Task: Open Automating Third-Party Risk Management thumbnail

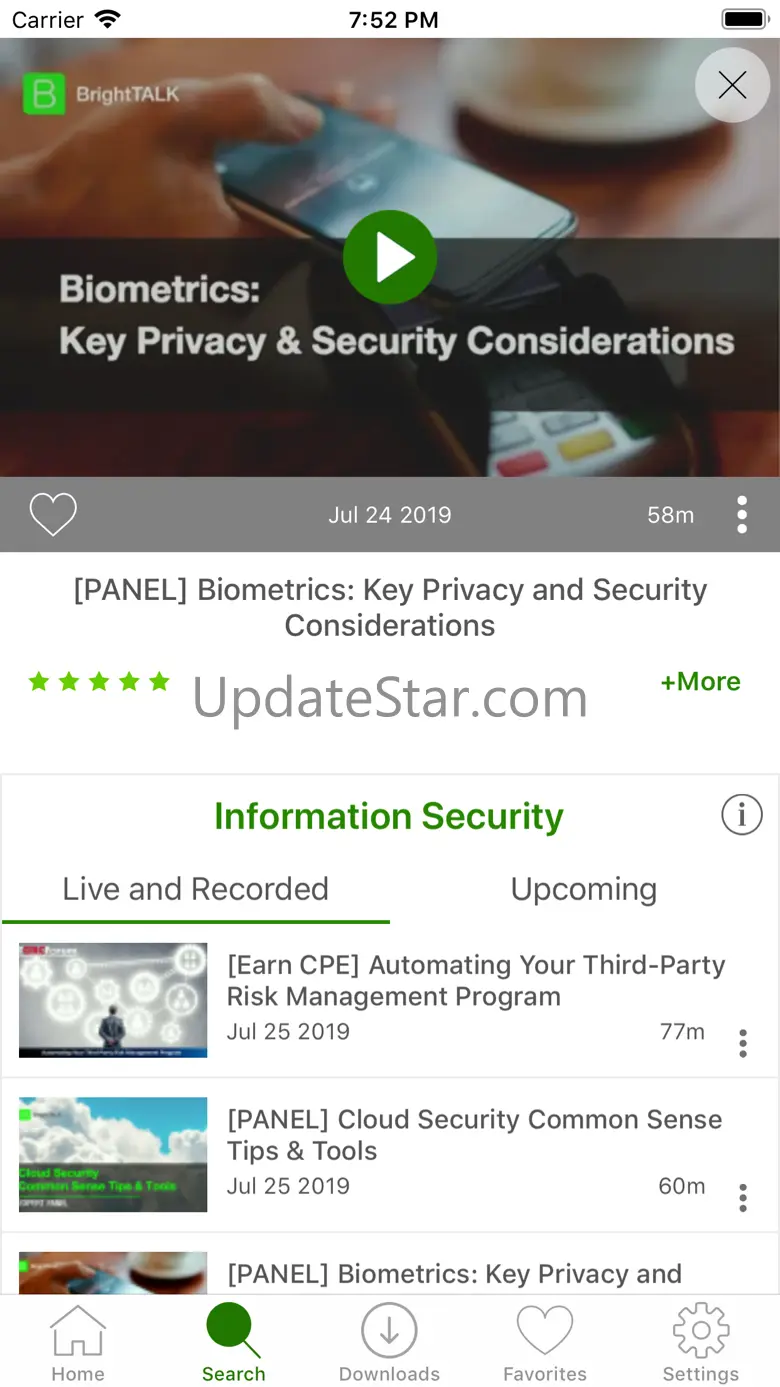Action: click(113, 1000)
